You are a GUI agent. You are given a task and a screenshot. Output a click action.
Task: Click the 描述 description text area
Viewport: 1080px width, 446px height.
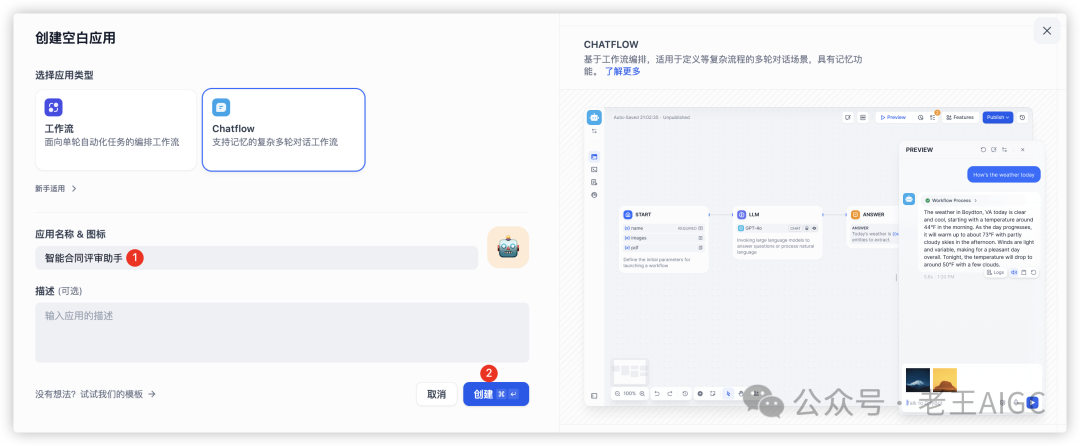coord(282,332)
